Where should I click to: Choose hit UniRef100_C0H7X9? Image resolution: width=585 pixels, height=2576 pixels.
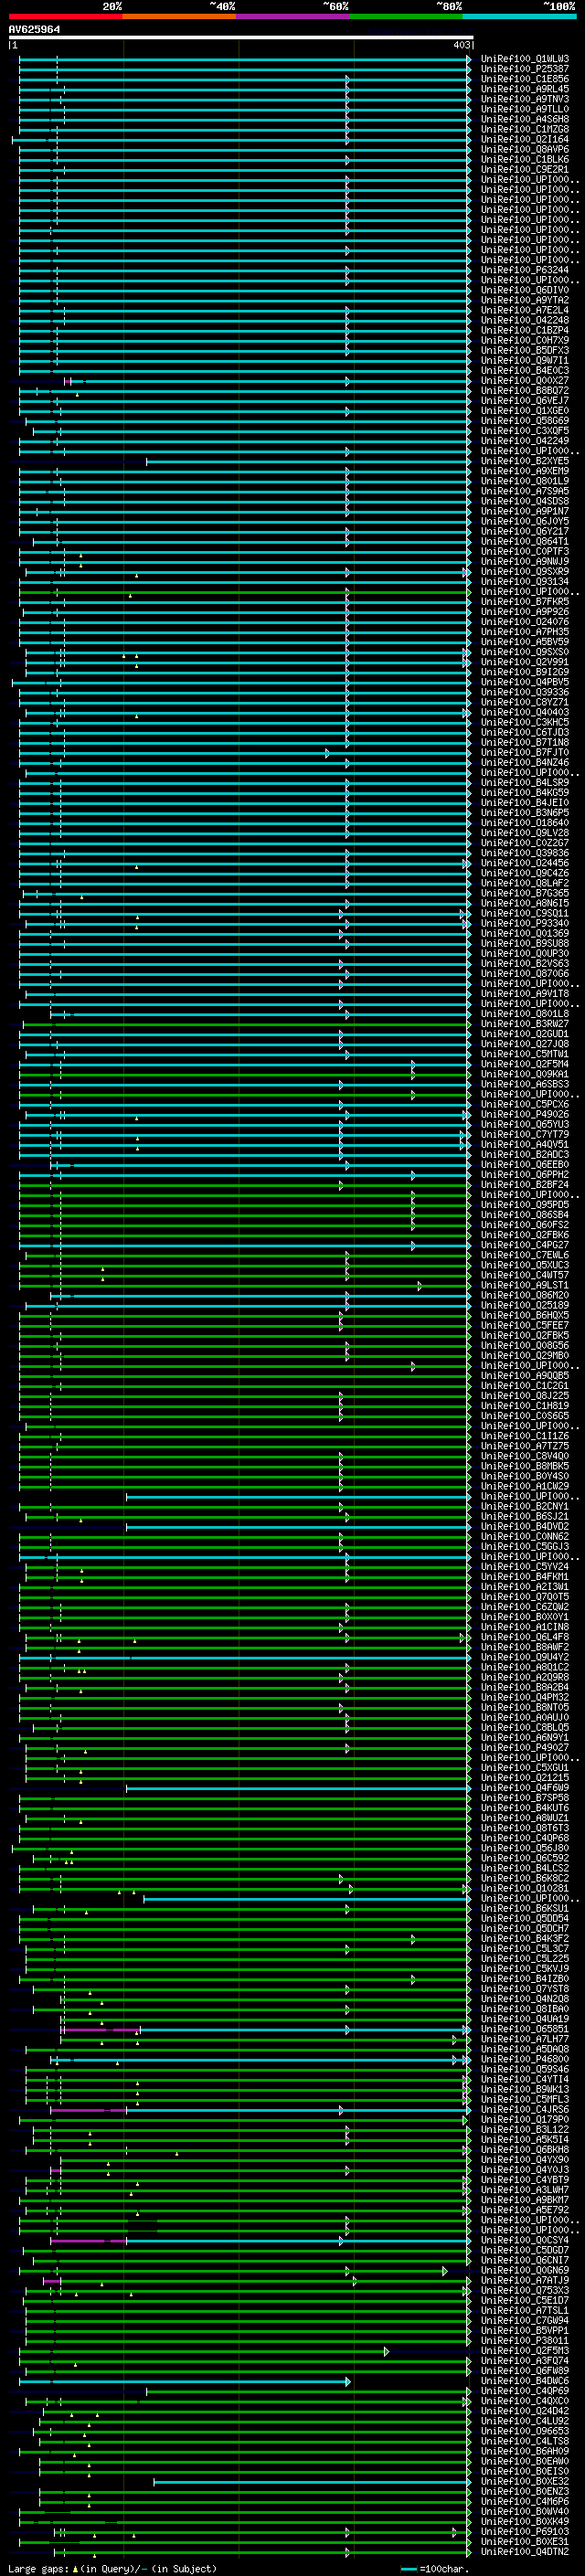click(x=525, y=340)
